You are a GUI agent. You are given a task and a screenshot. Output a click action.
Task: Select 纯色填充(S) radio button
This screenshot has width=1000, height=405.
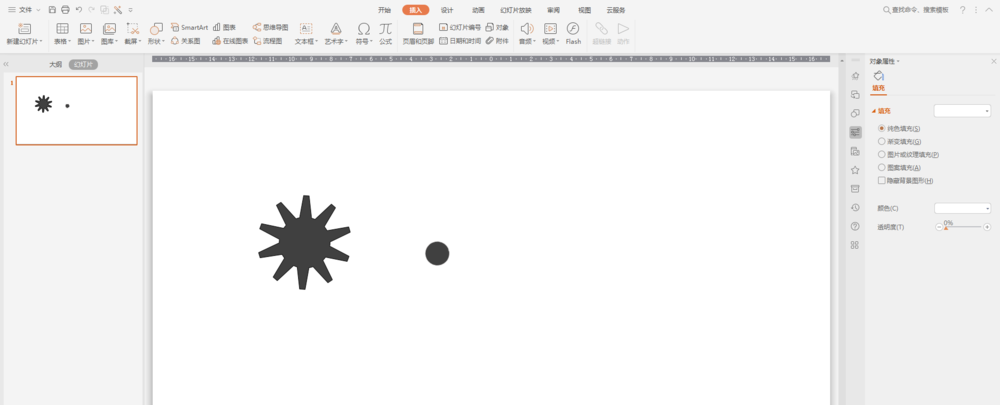coord(882,128)
